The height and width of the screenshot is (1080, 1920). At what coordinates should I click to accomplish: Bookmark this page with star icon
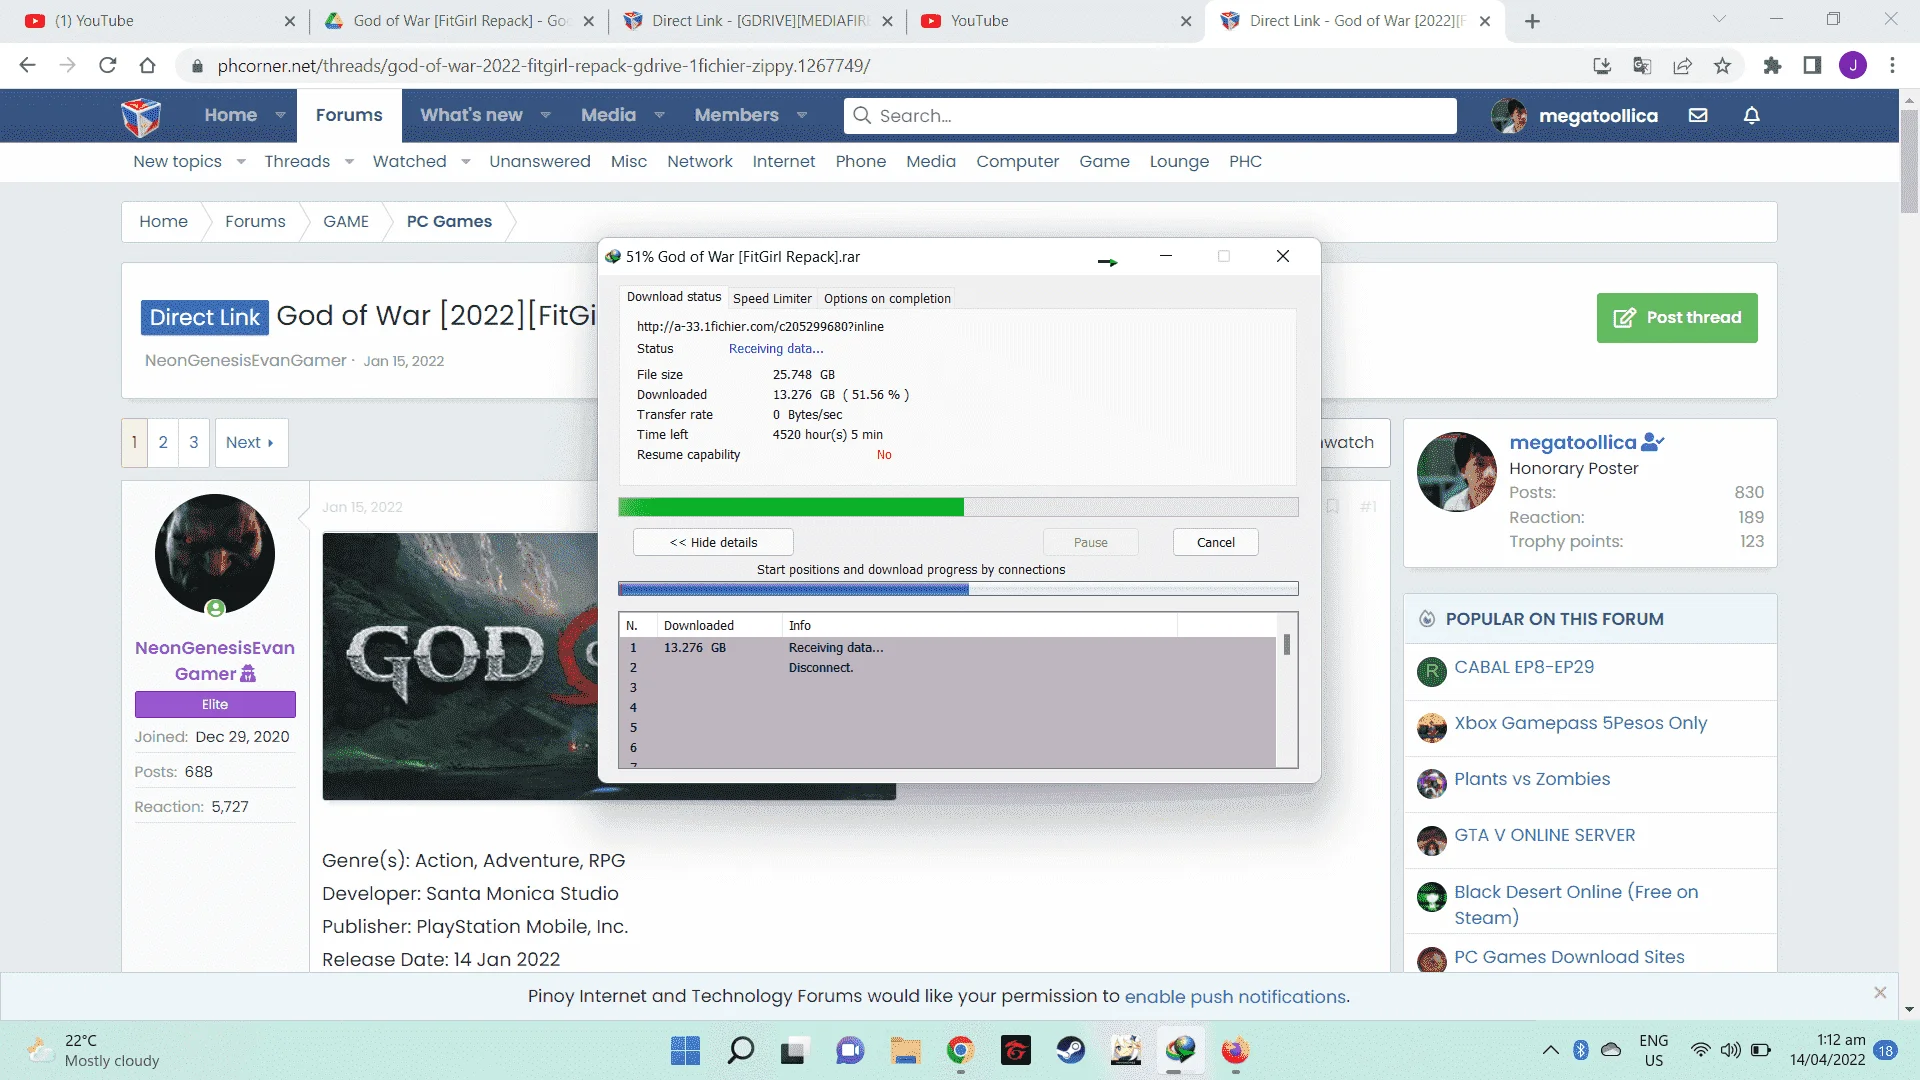click(1722, 66)
